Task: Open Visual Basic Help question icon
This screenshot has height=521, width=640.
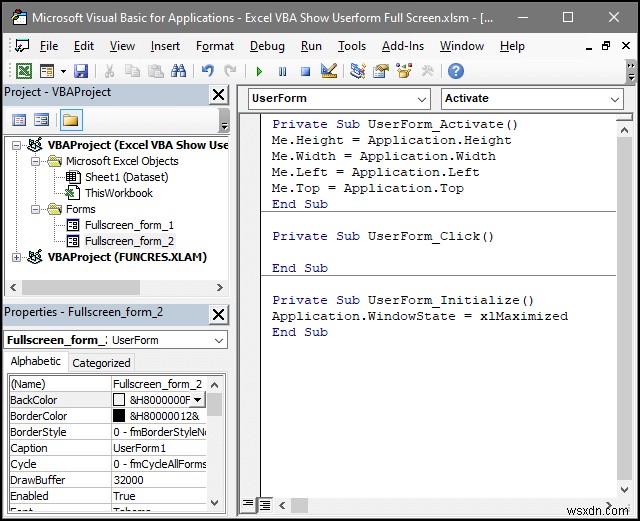Action: pos(456,71)
